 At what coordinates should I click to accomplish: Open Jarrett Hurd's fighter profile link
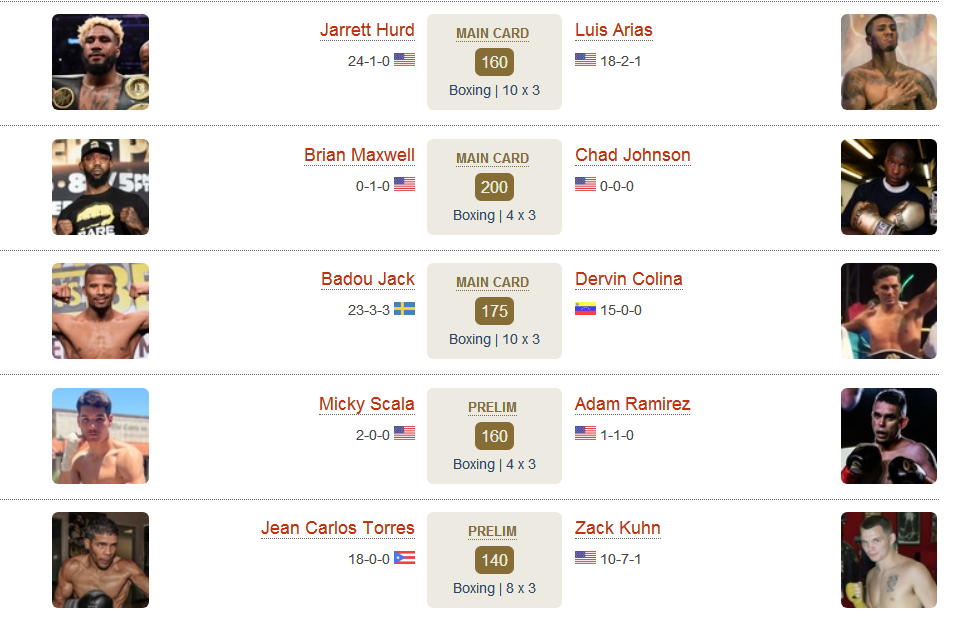coord(367,30)
